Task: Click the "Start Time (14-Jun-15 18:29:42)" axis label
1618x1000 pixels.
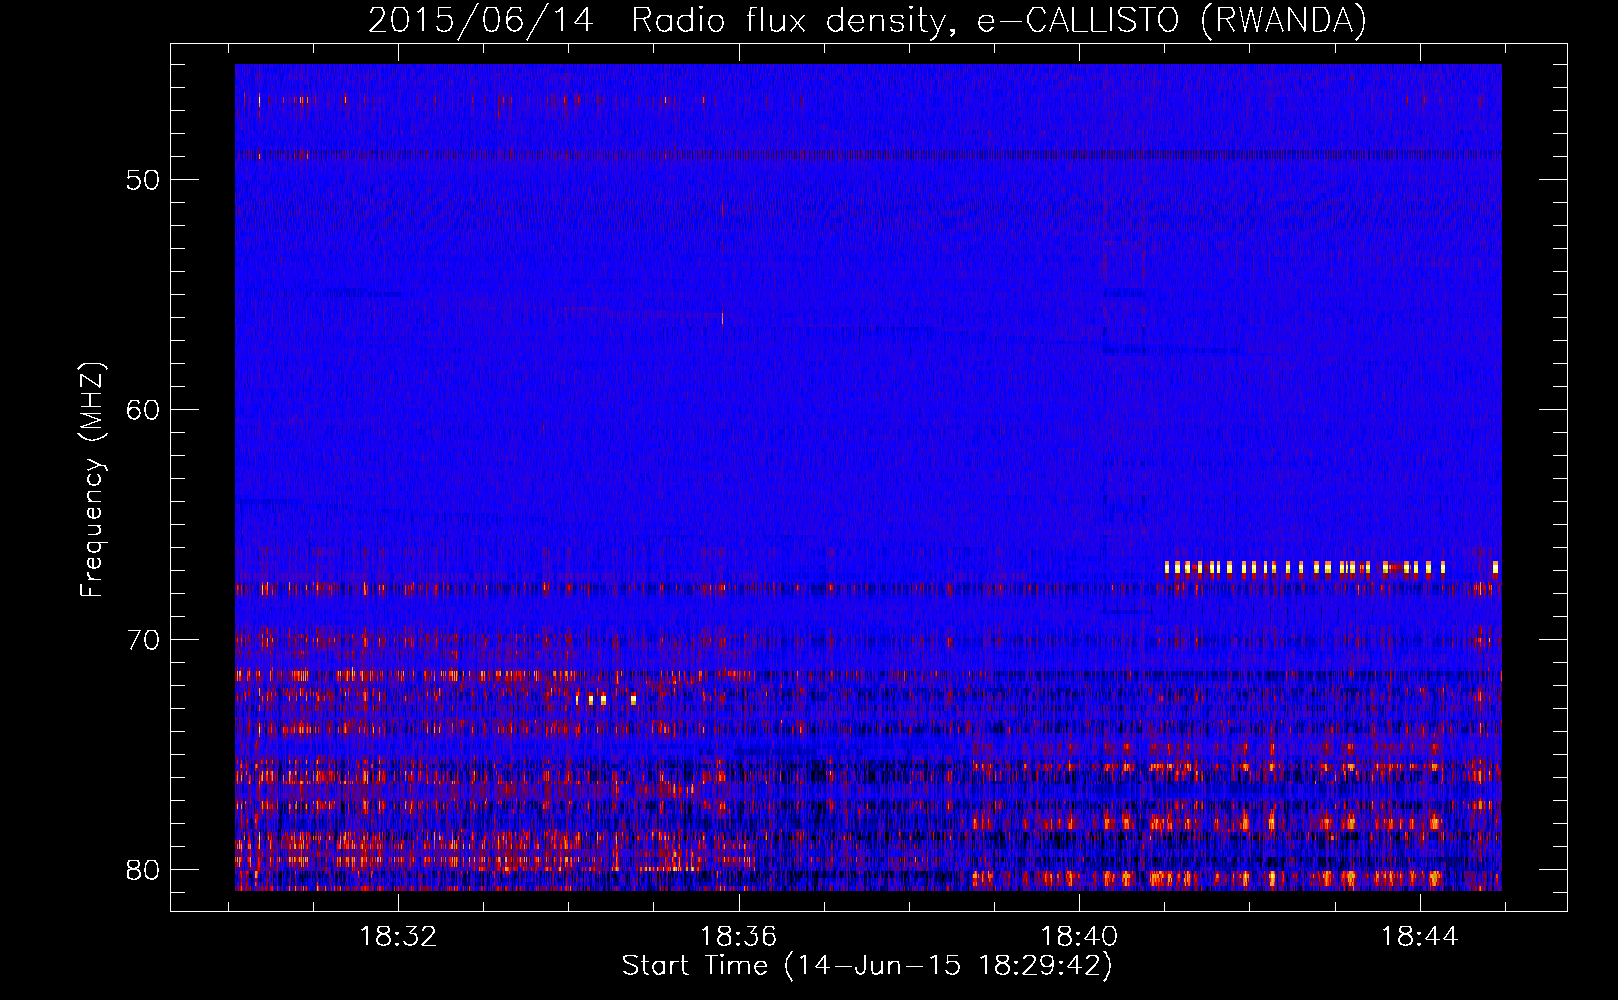Action: pos(867,966)
